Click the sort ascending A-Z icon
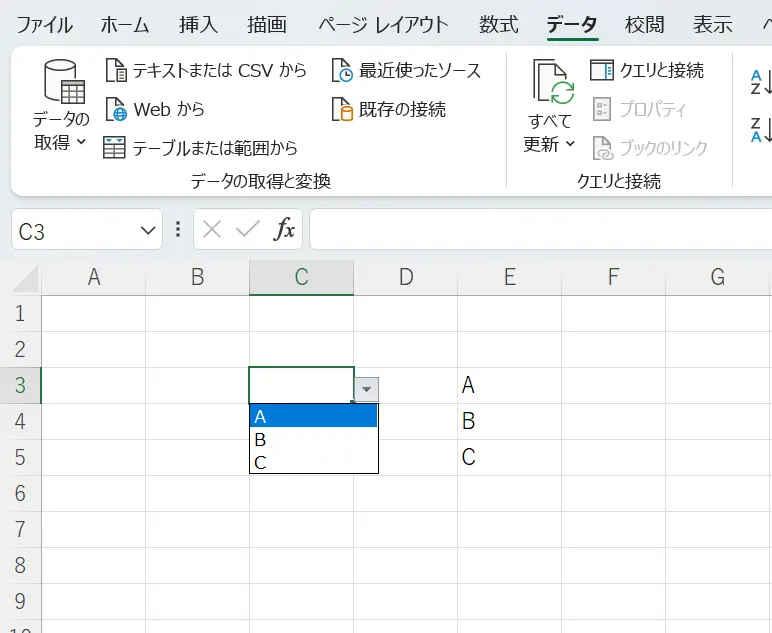The width and height of the screenshot is (772, 633). (x=759, y=82)
